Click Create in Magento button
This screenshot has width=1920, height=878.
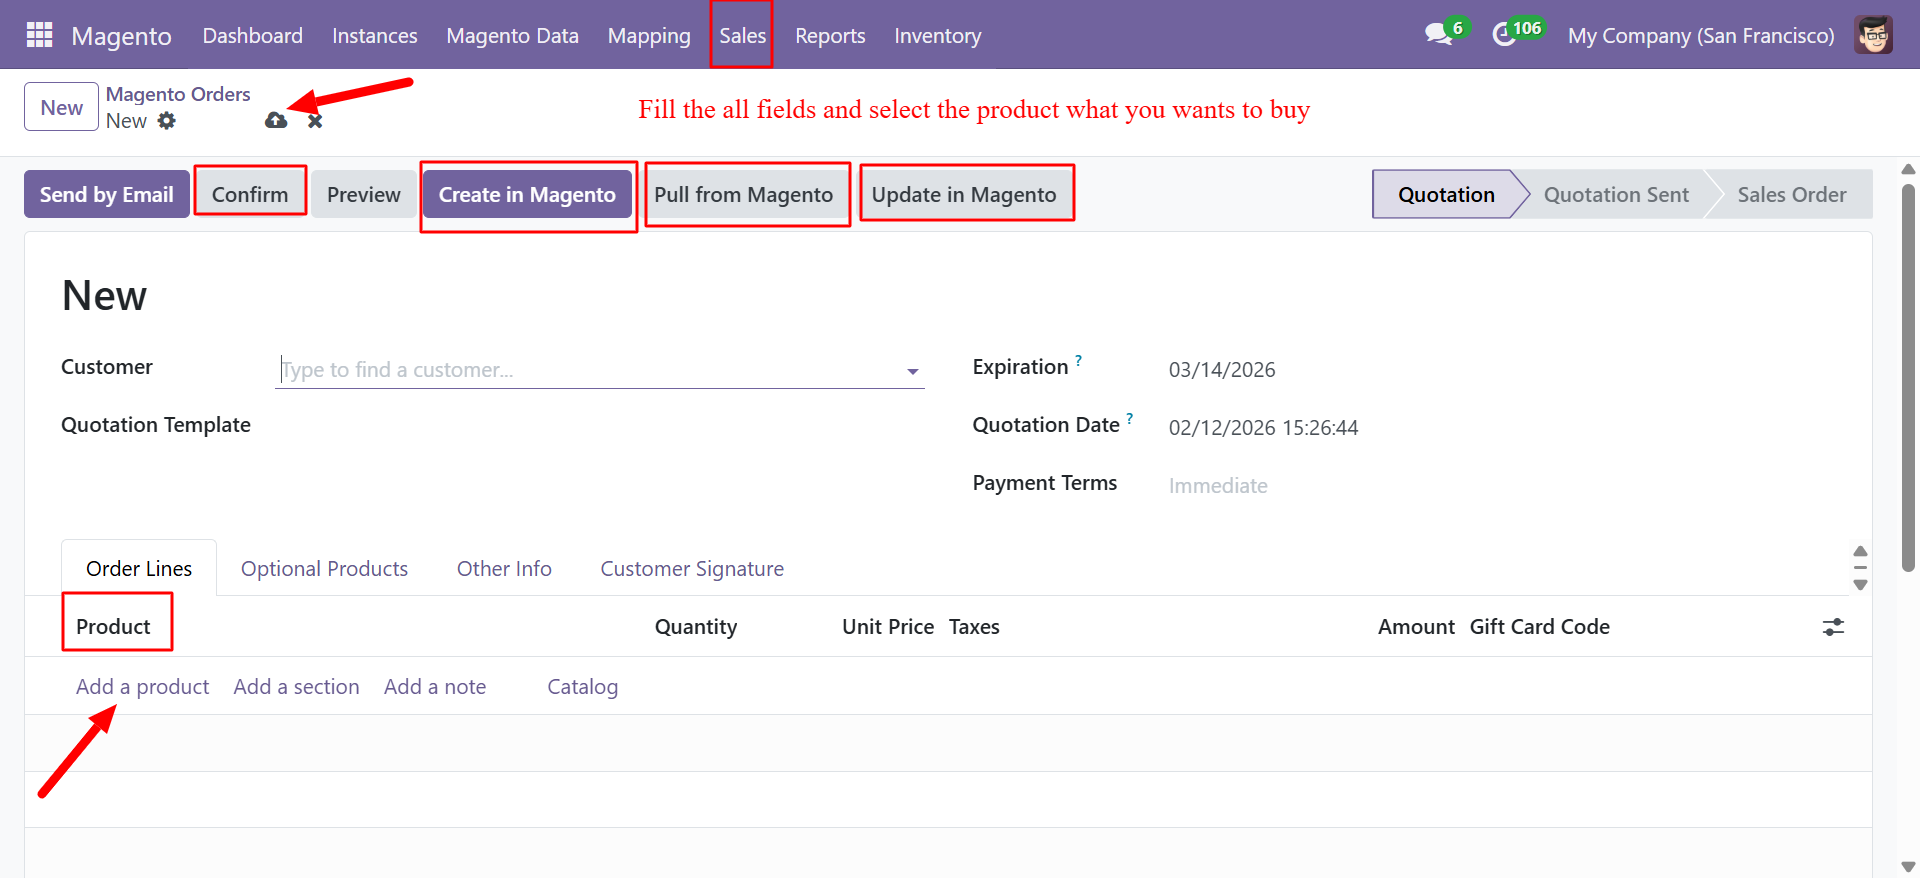click(x=527, y=194)
